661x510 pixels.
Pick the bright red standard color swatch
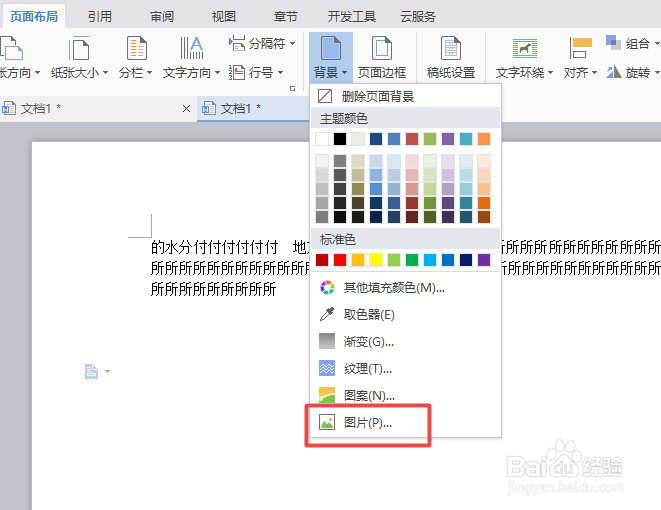coord(340,260)
